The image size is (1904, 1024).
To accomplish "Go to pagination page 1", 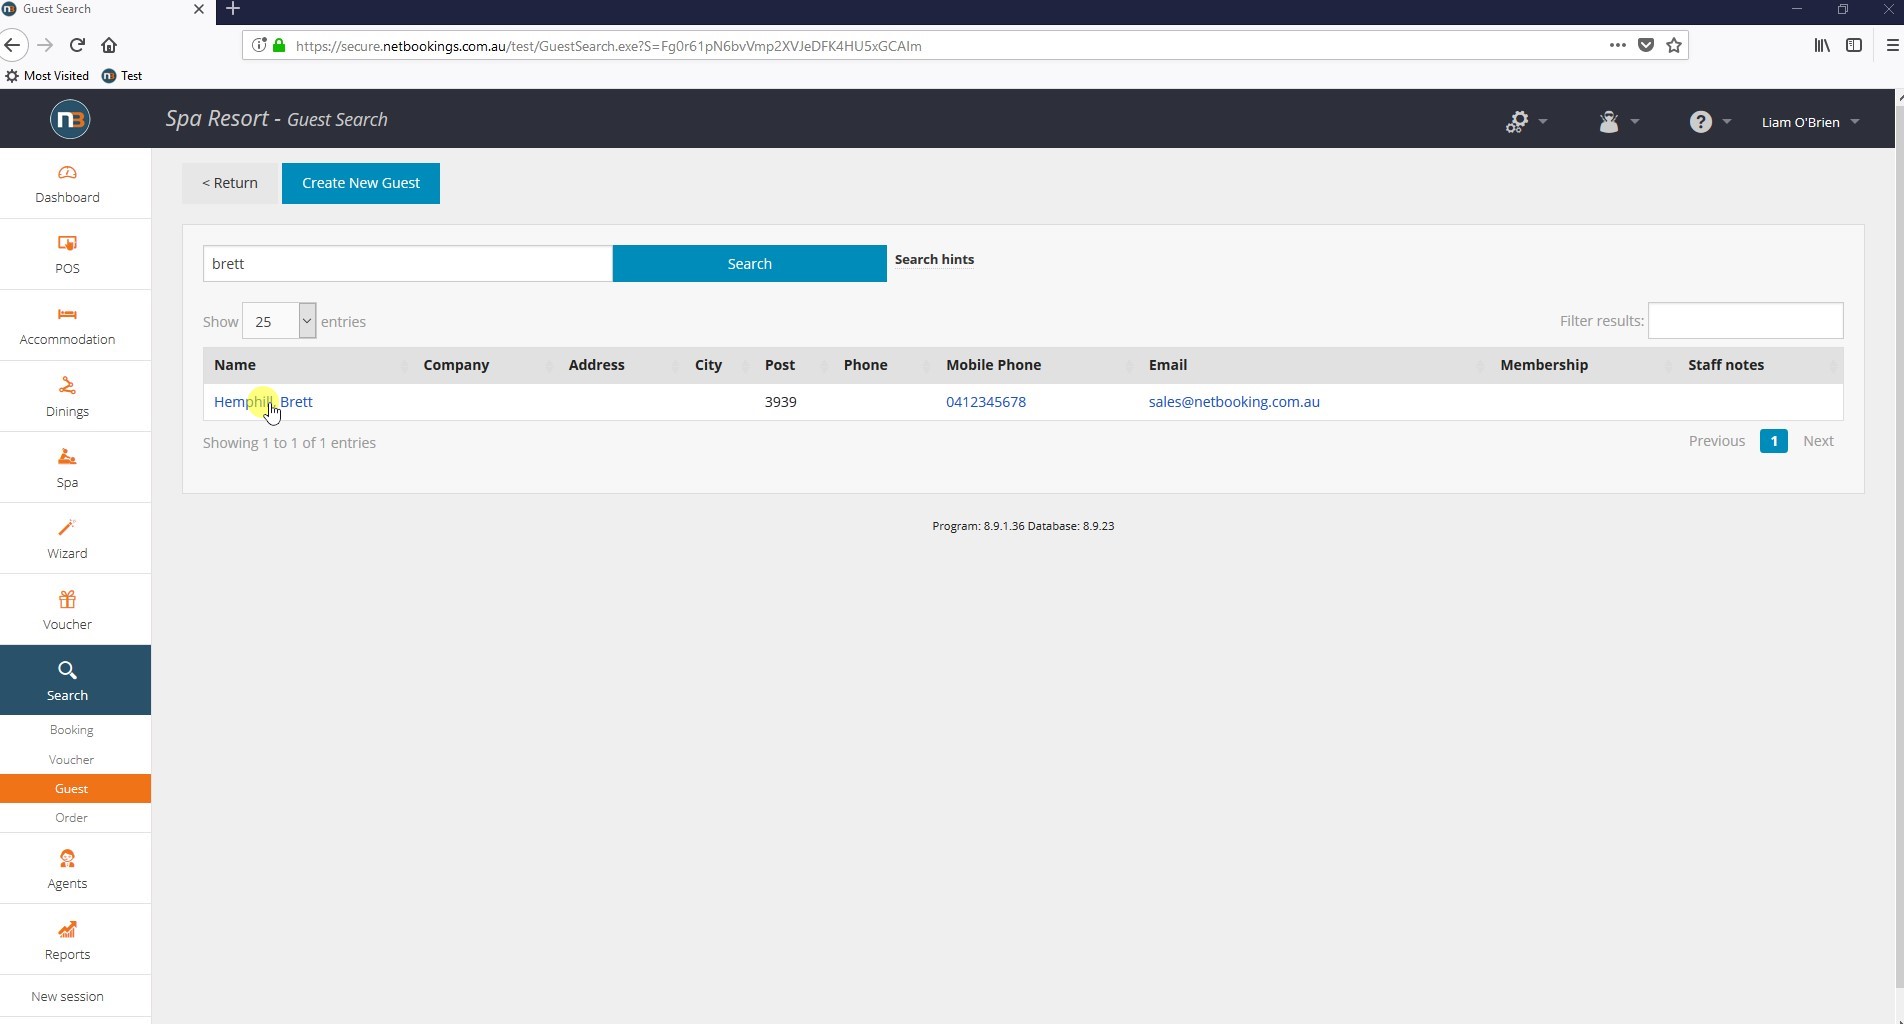I will point(1774,441).
